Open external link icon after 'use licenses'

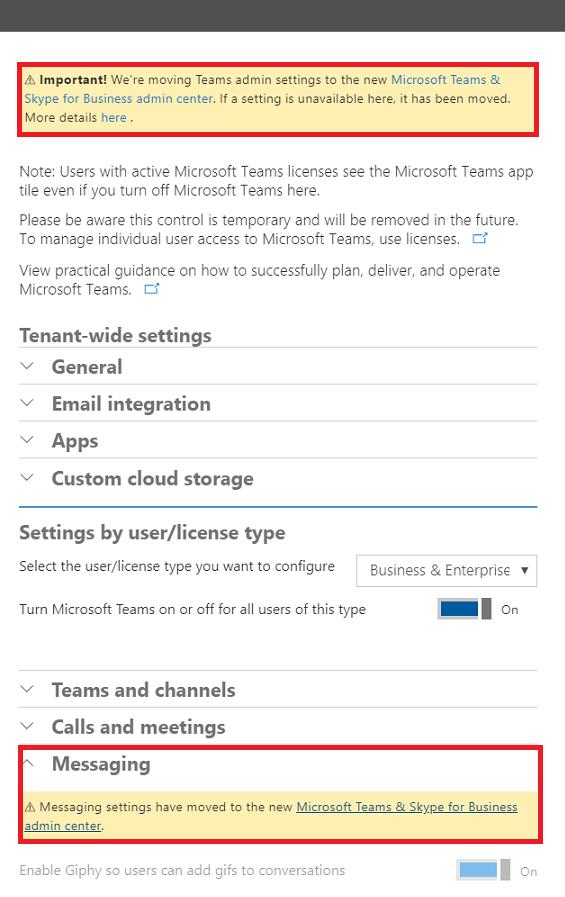tap(479, 238)
